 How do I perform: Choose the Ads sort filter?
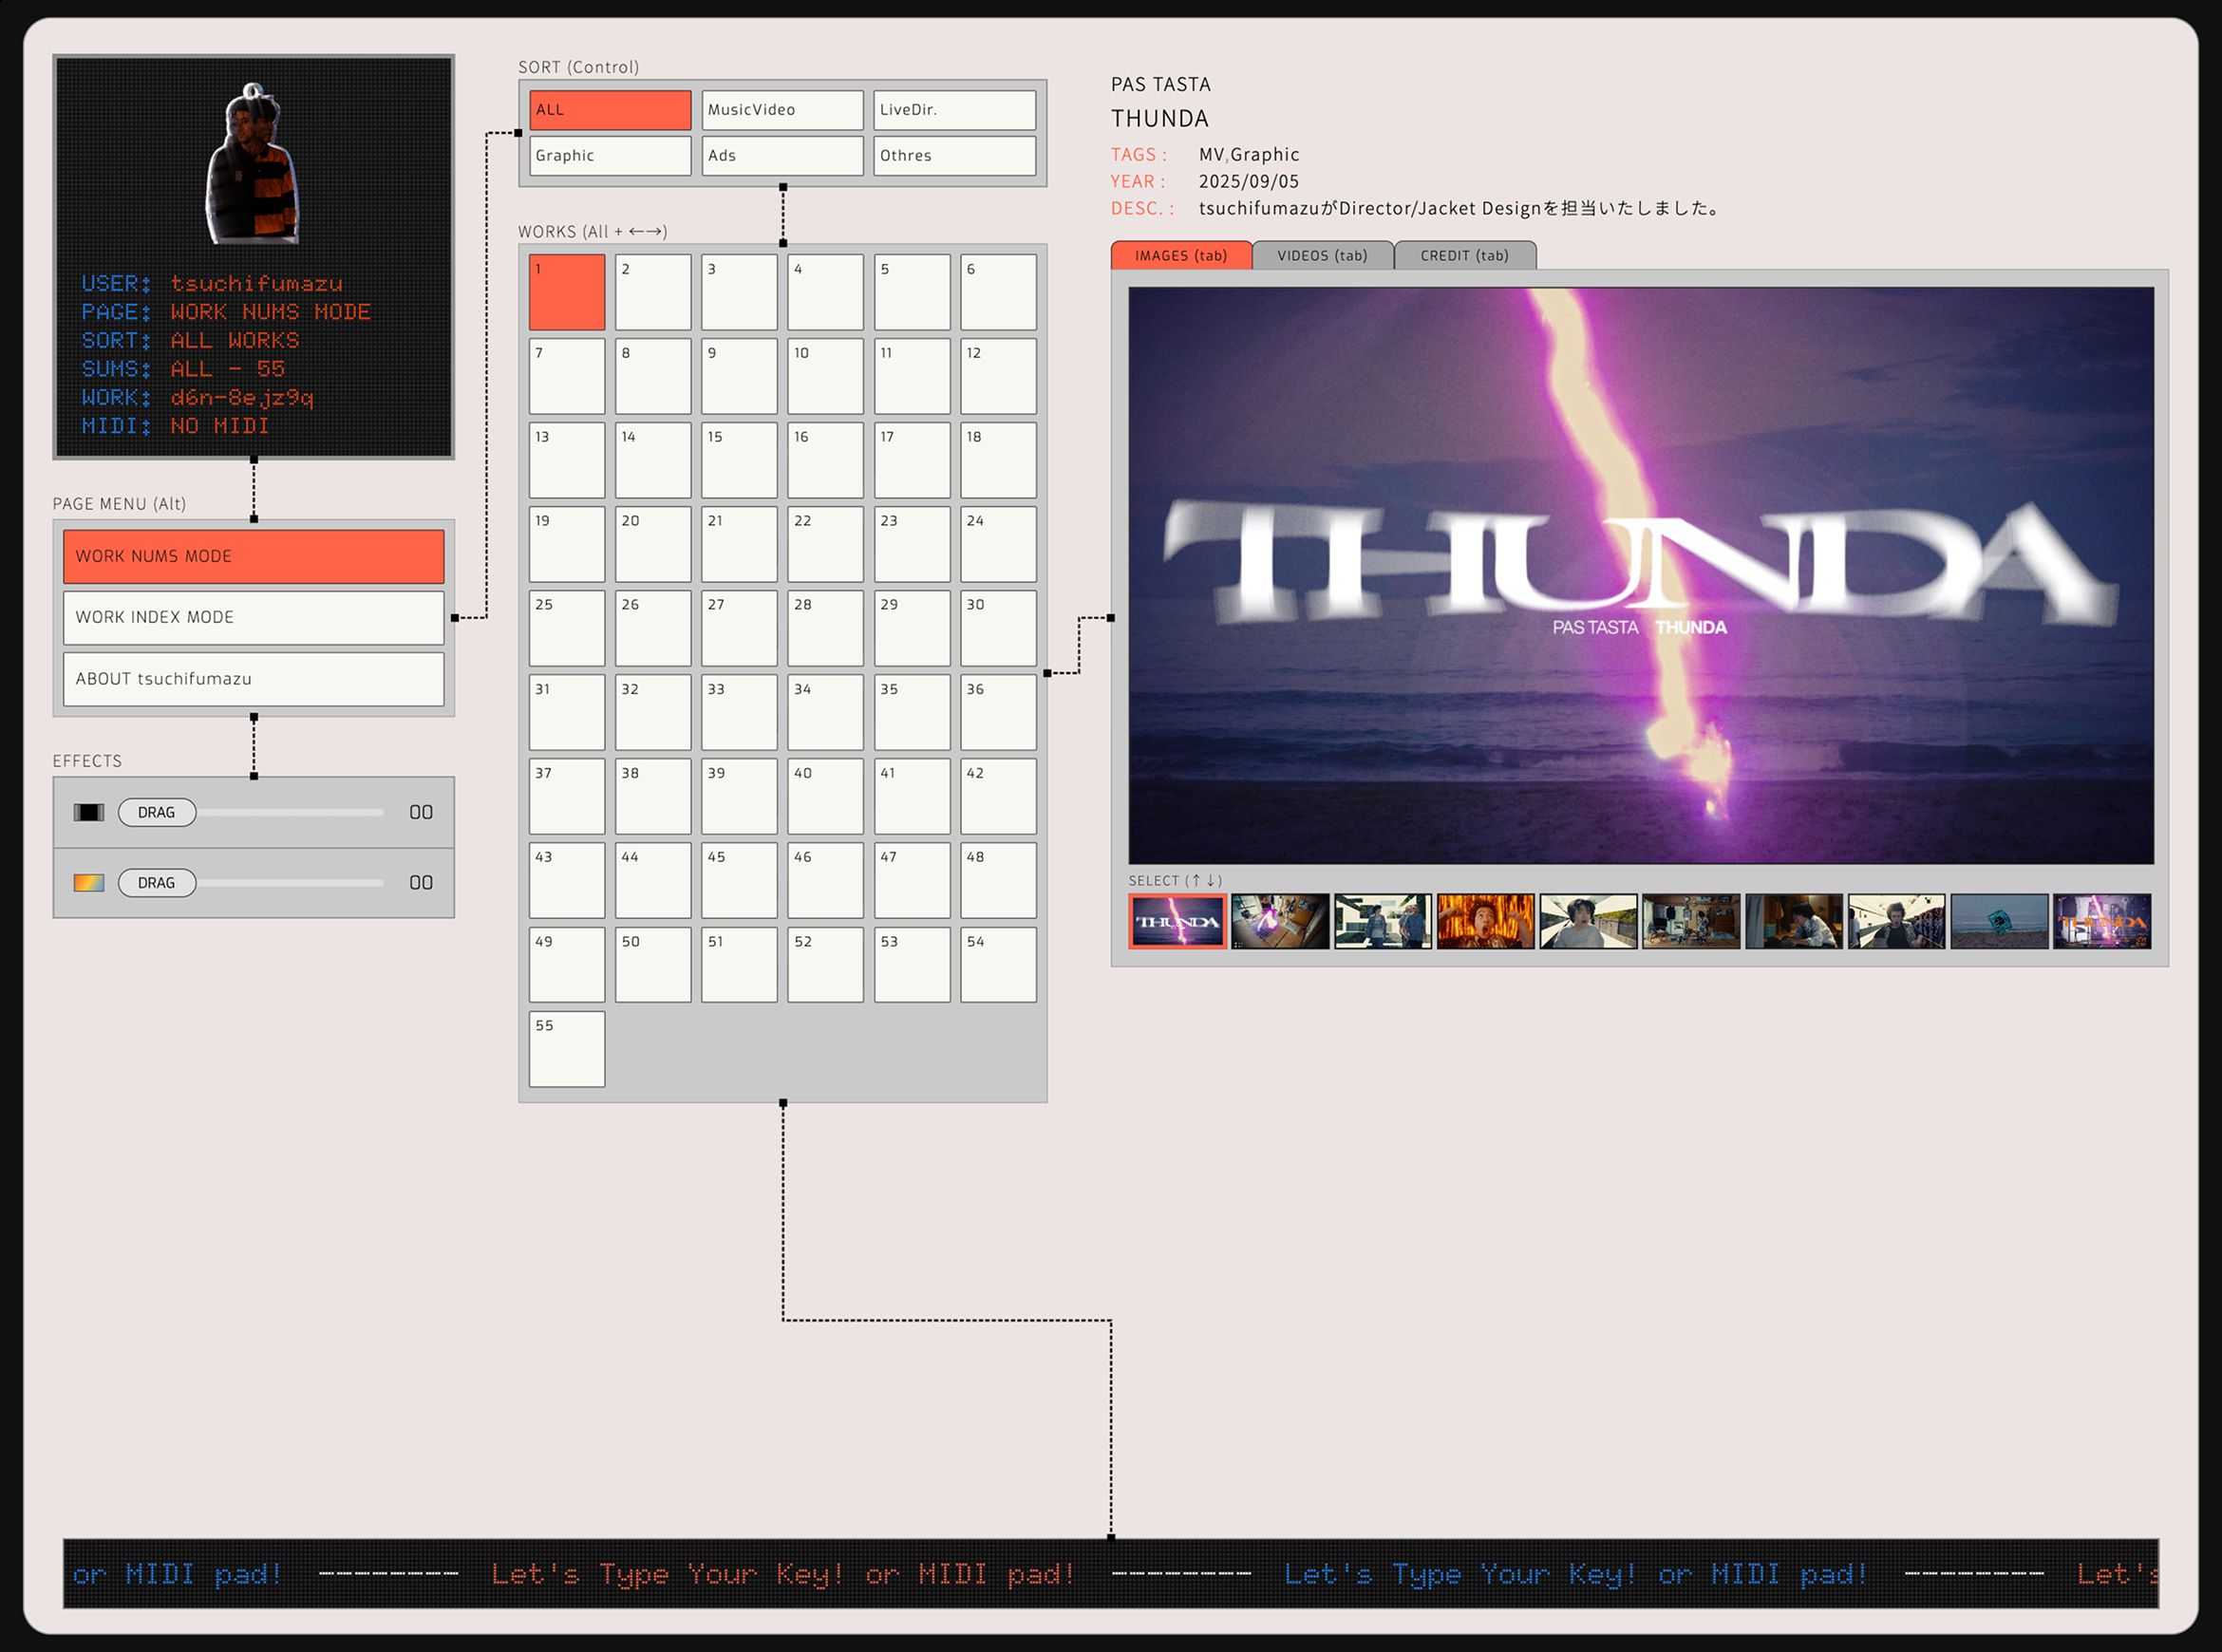[x=782, y=156]
